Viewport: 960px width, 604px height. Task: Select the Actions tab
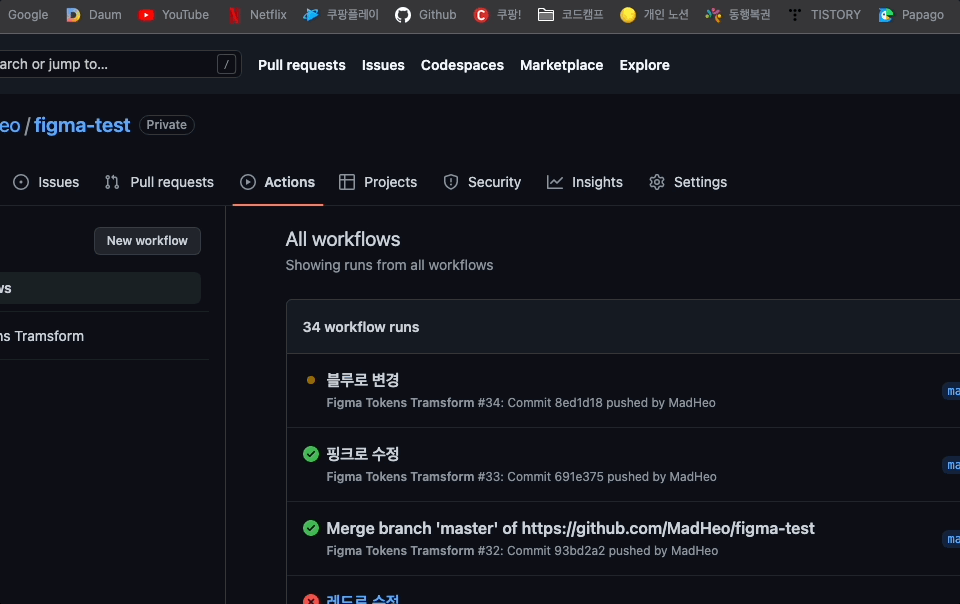pos(277,182)
